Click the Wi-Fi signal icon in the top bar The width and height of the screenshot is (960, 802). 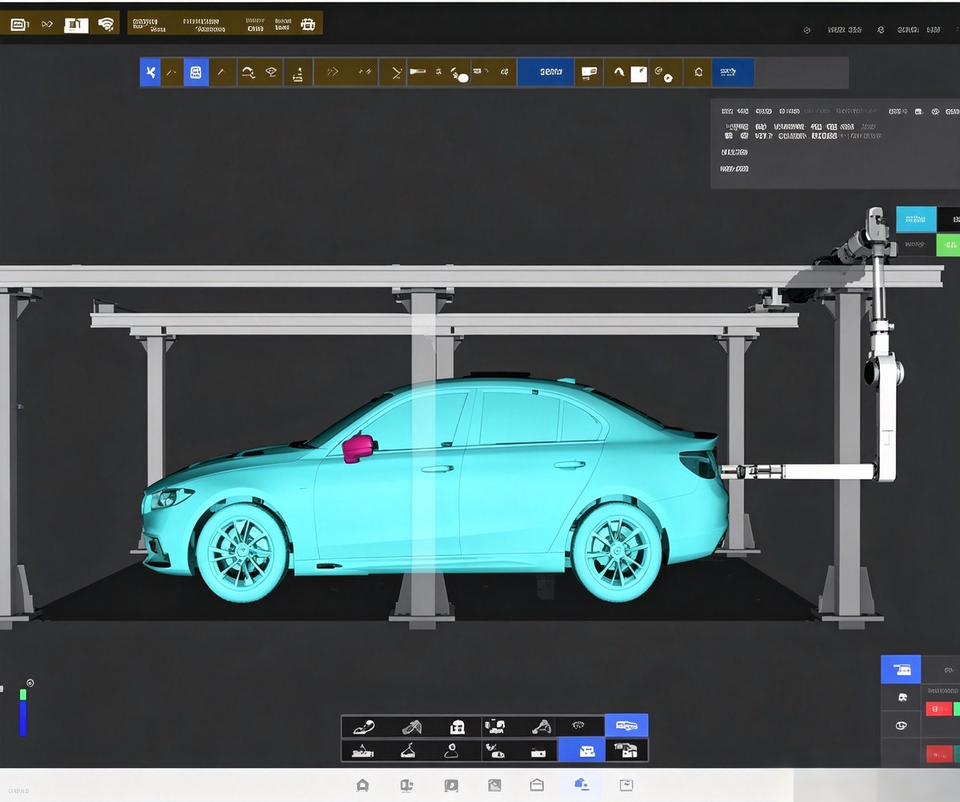(x=106, y=24)
